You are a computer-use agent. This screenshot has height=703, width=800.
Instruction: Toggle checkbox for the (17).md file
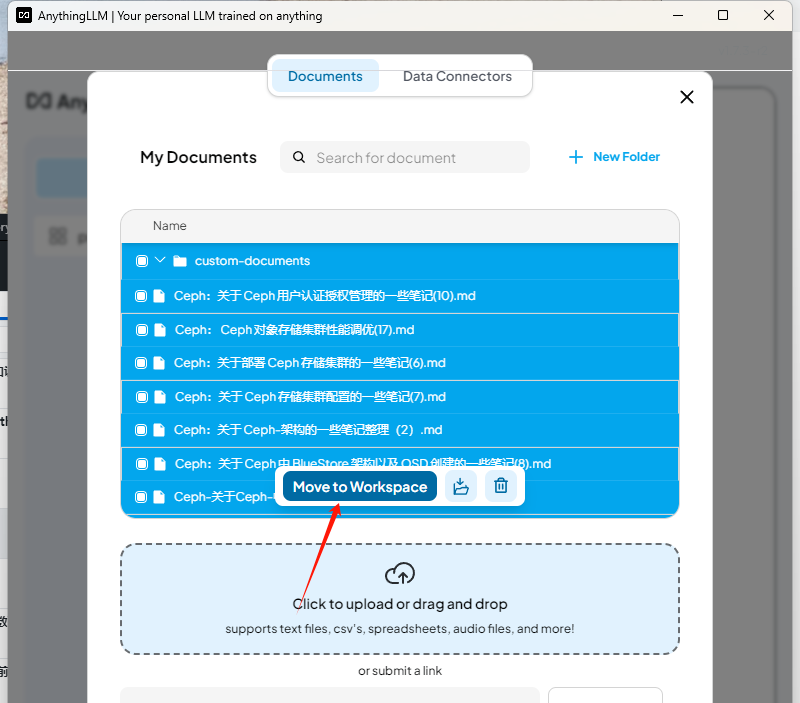(x=142, y=330)
